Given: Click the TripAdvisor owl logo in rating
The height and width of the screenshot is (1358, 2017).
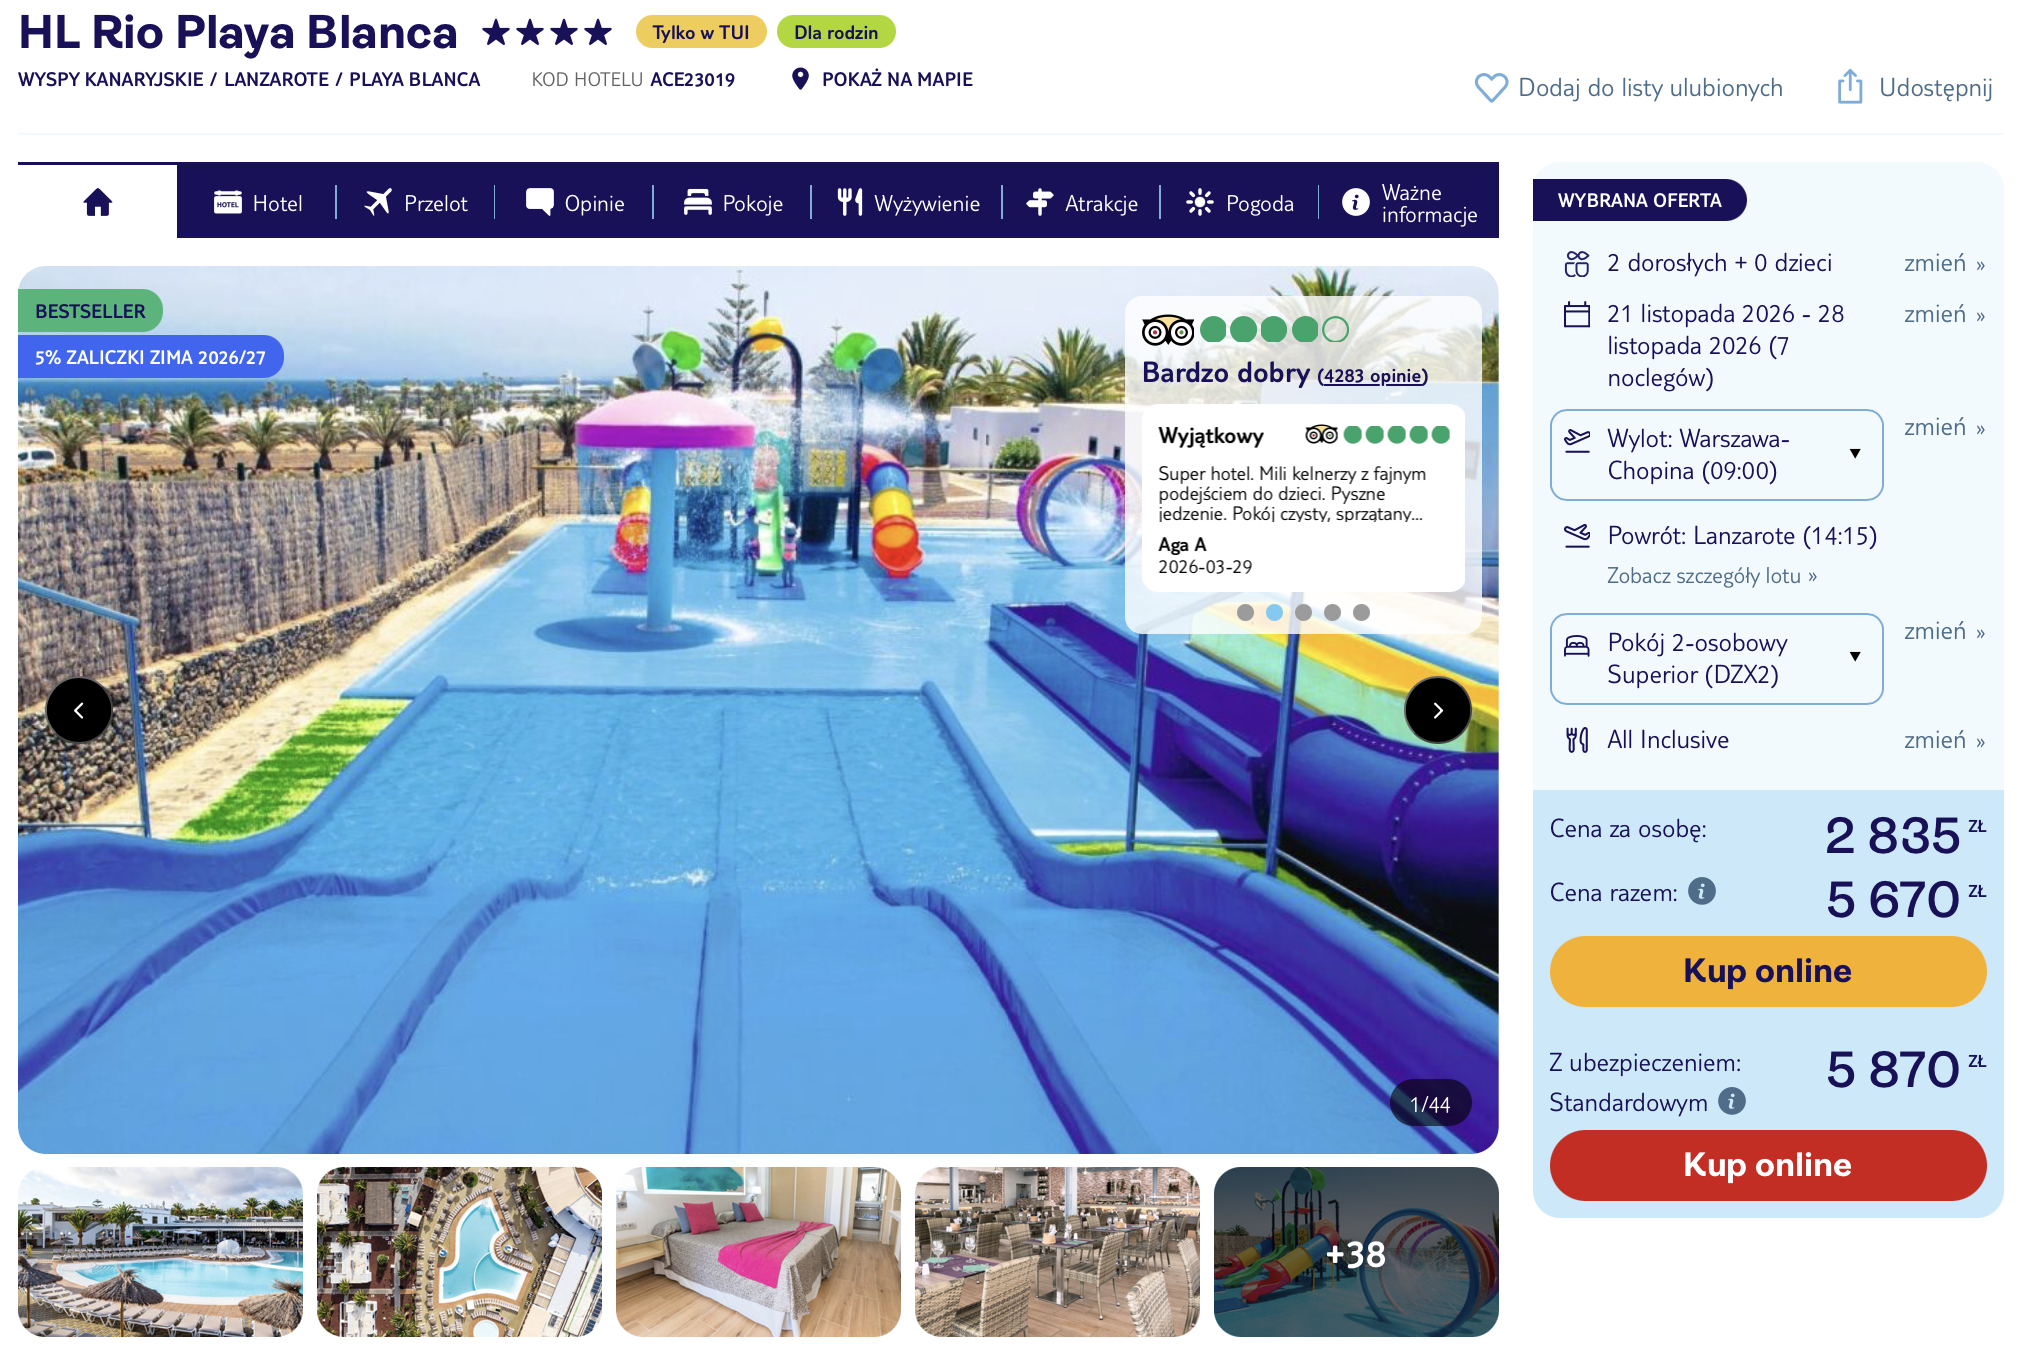Looking at the screenshot, I should click(1168, 330).
